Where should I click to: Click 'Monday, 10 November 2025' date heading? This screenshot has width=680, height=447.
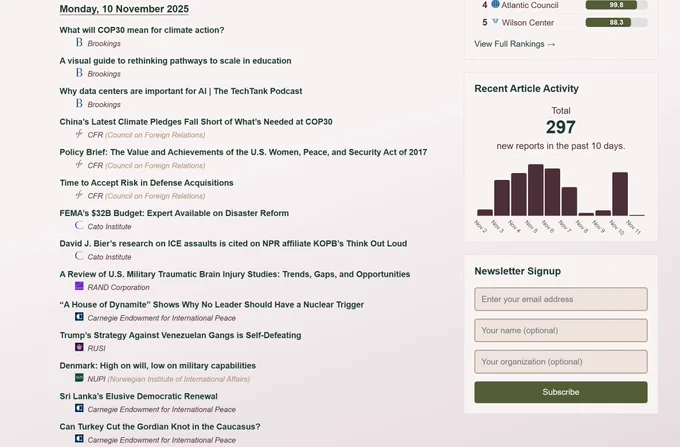click(124, 9)
